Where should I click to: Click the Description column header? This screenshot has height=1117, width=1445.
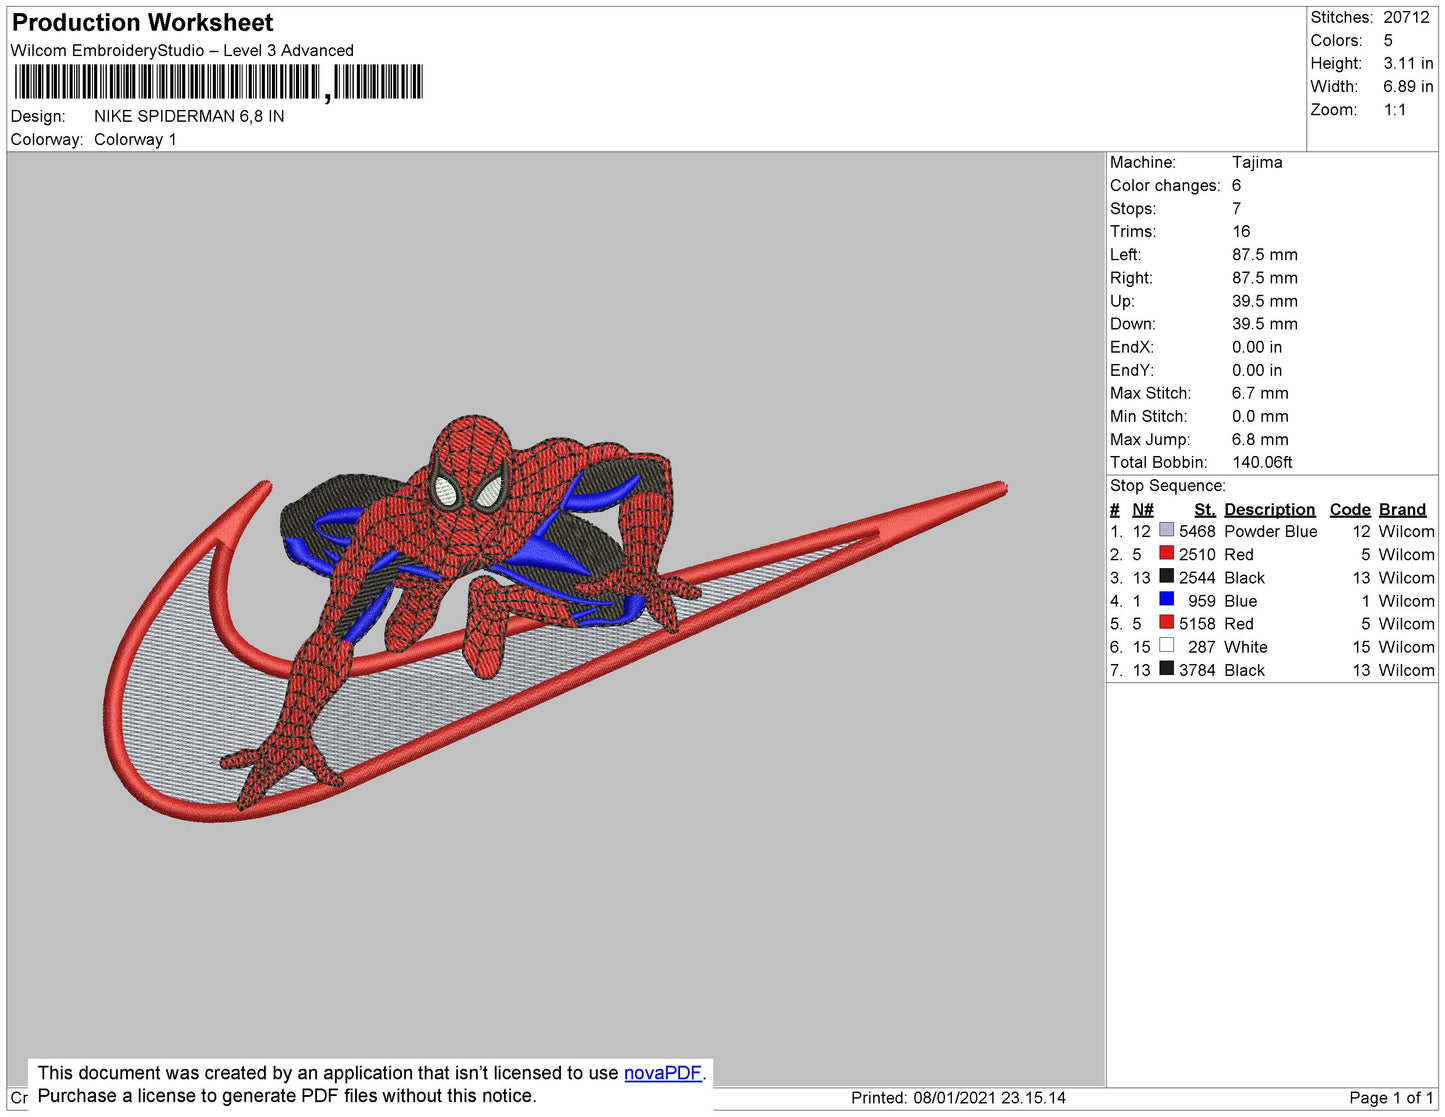(x=1269, y=509)
